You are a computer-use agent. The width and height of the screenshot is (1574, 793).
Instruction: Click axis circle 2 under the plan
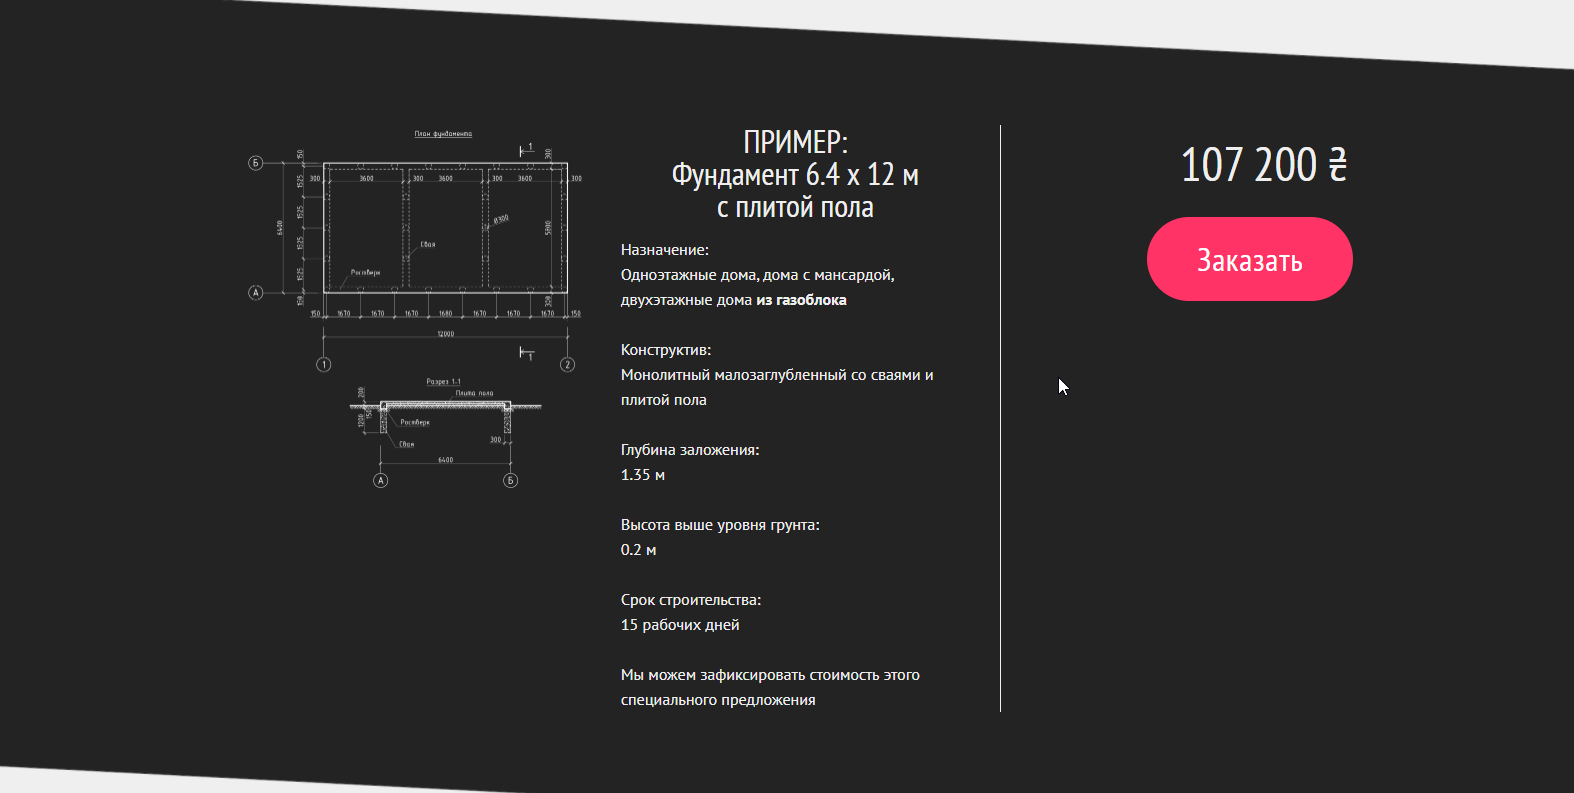[x=567, y=365]
